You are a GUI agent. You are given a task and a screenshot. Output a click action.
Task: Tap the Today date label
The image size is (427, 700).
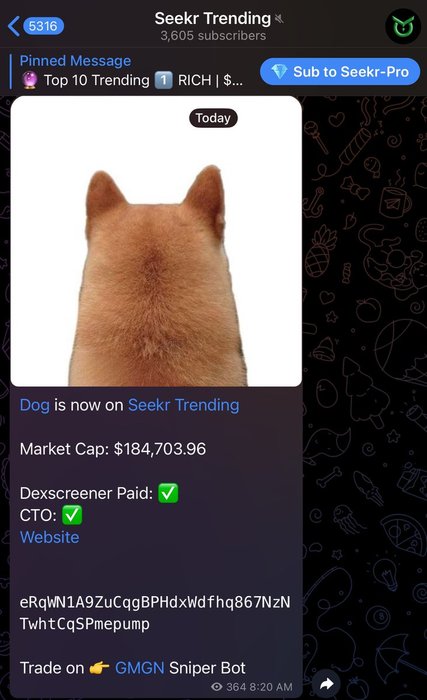coord(213,118)
